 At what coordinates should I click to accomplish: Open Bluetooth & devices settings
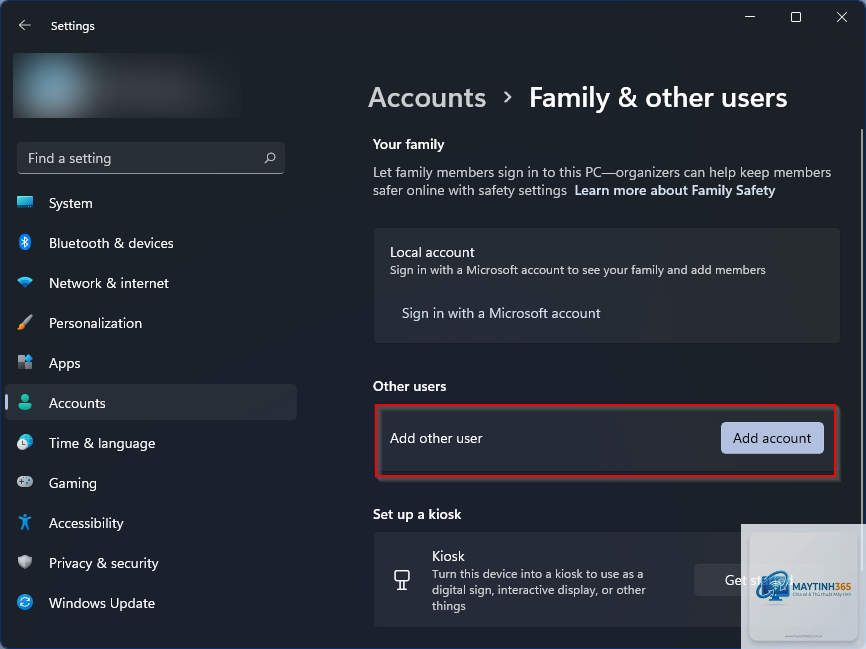151,243
